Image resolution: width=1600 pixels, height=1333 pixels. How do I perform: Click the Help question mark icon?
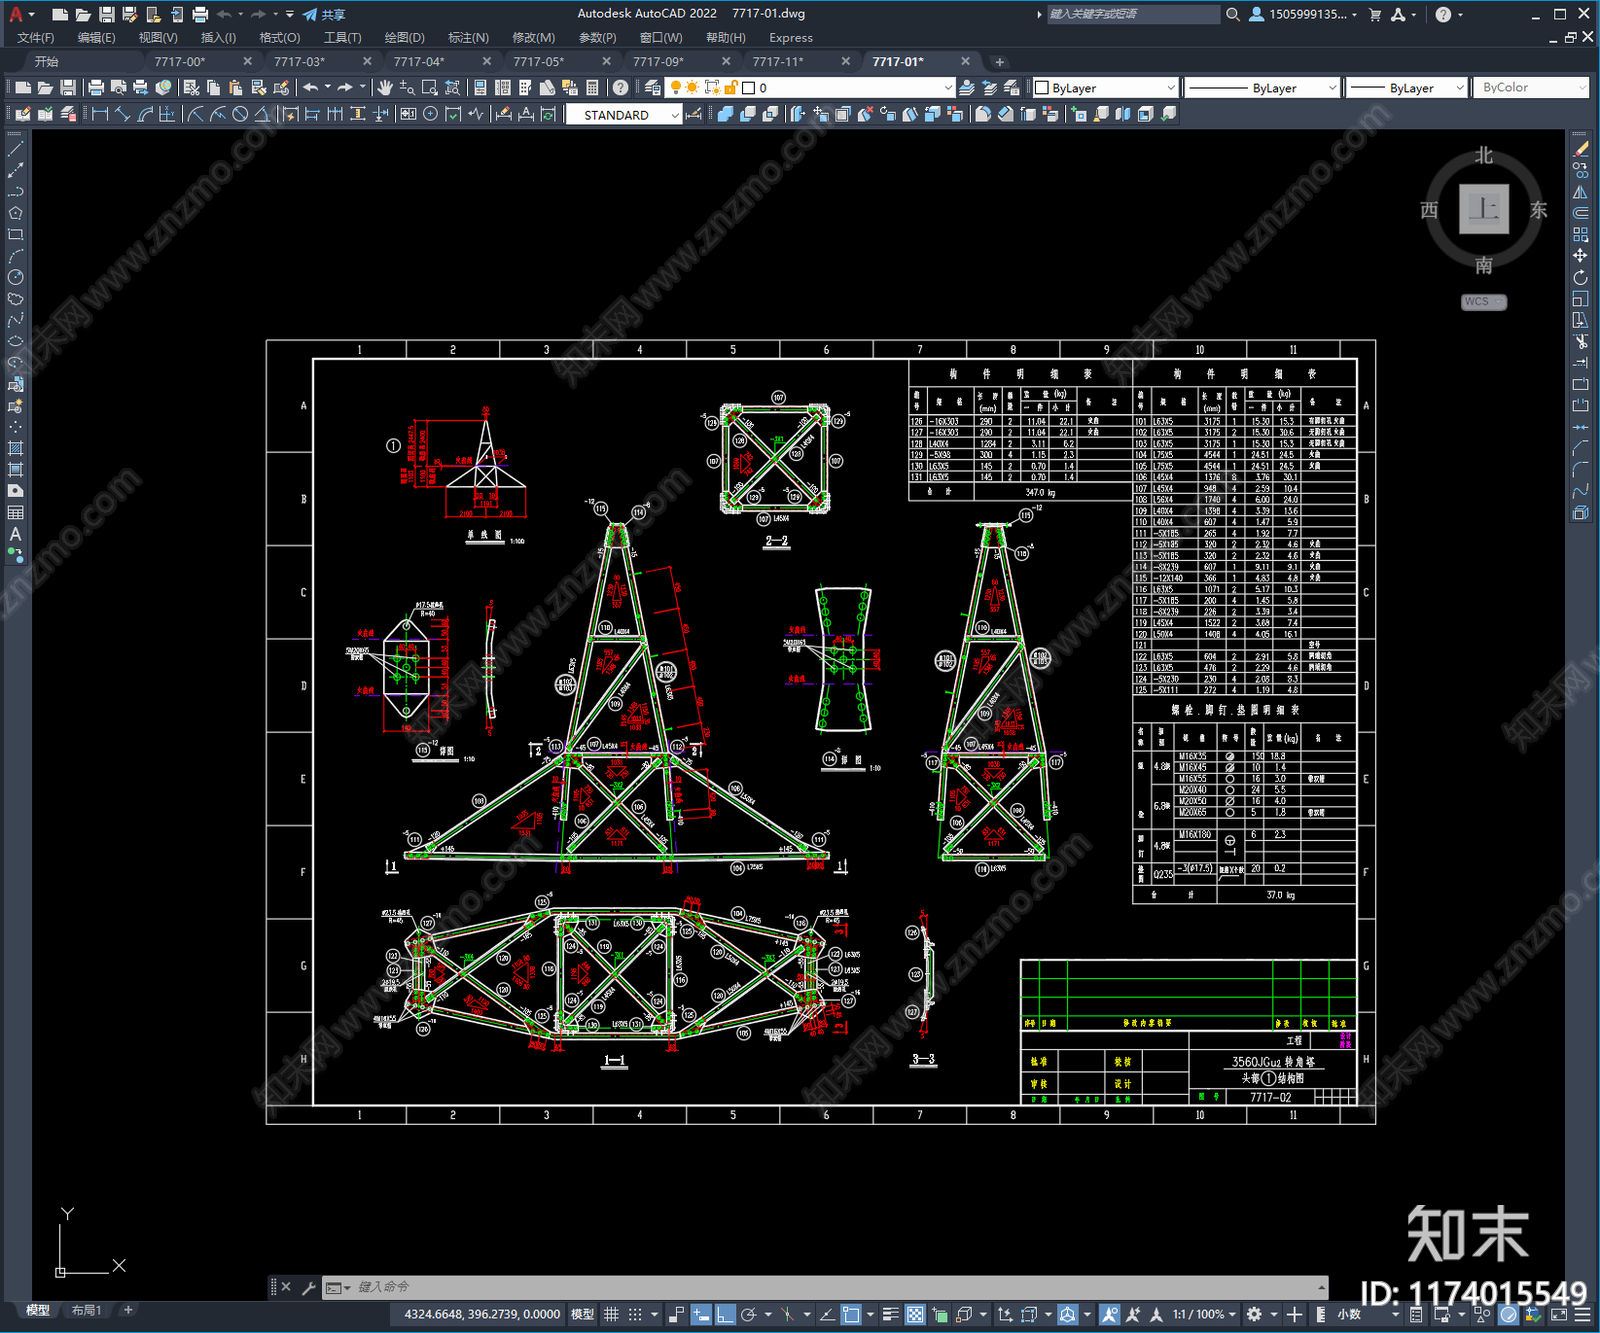621,88
